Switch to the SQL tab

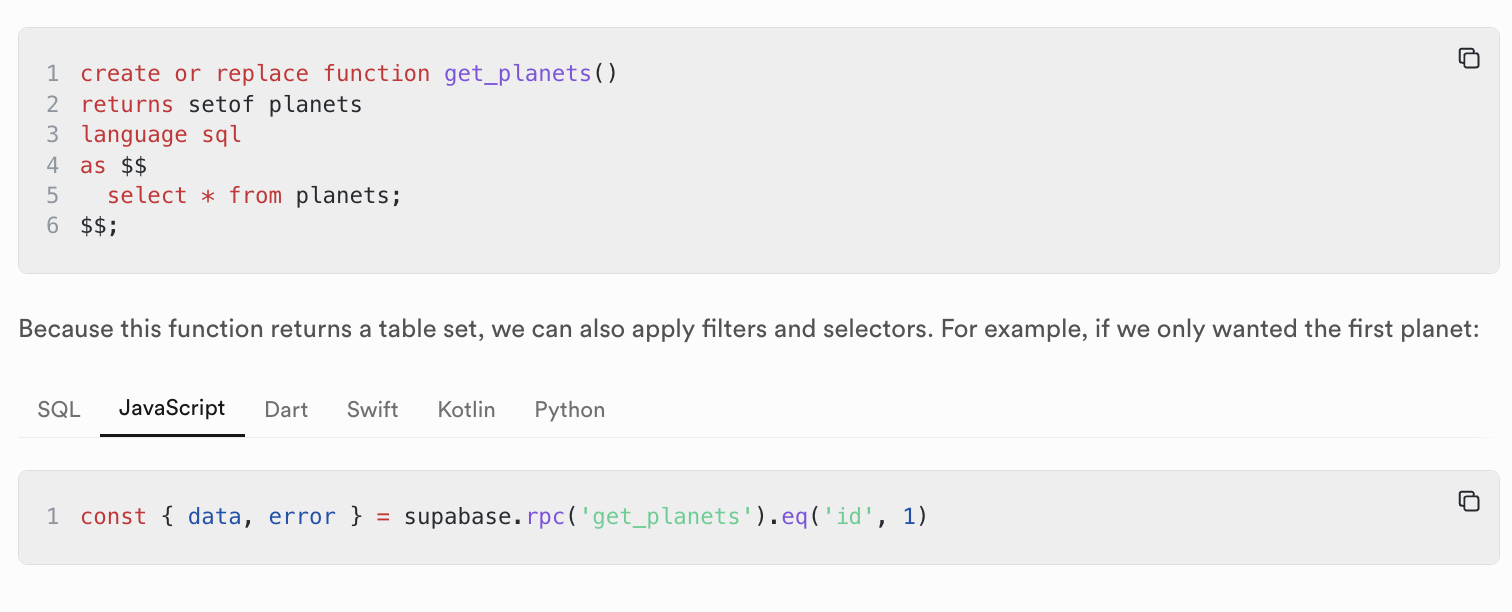pyautogui.click(x=59, y=409)
